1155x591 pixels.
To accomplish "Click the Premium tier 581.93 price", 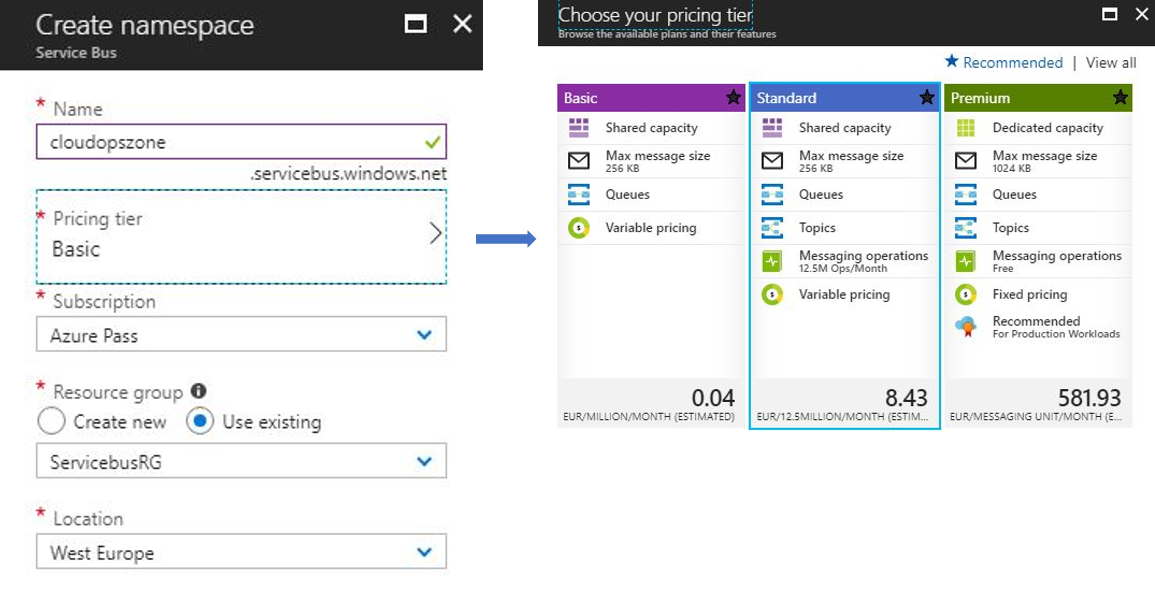I will coord(1089,398).
